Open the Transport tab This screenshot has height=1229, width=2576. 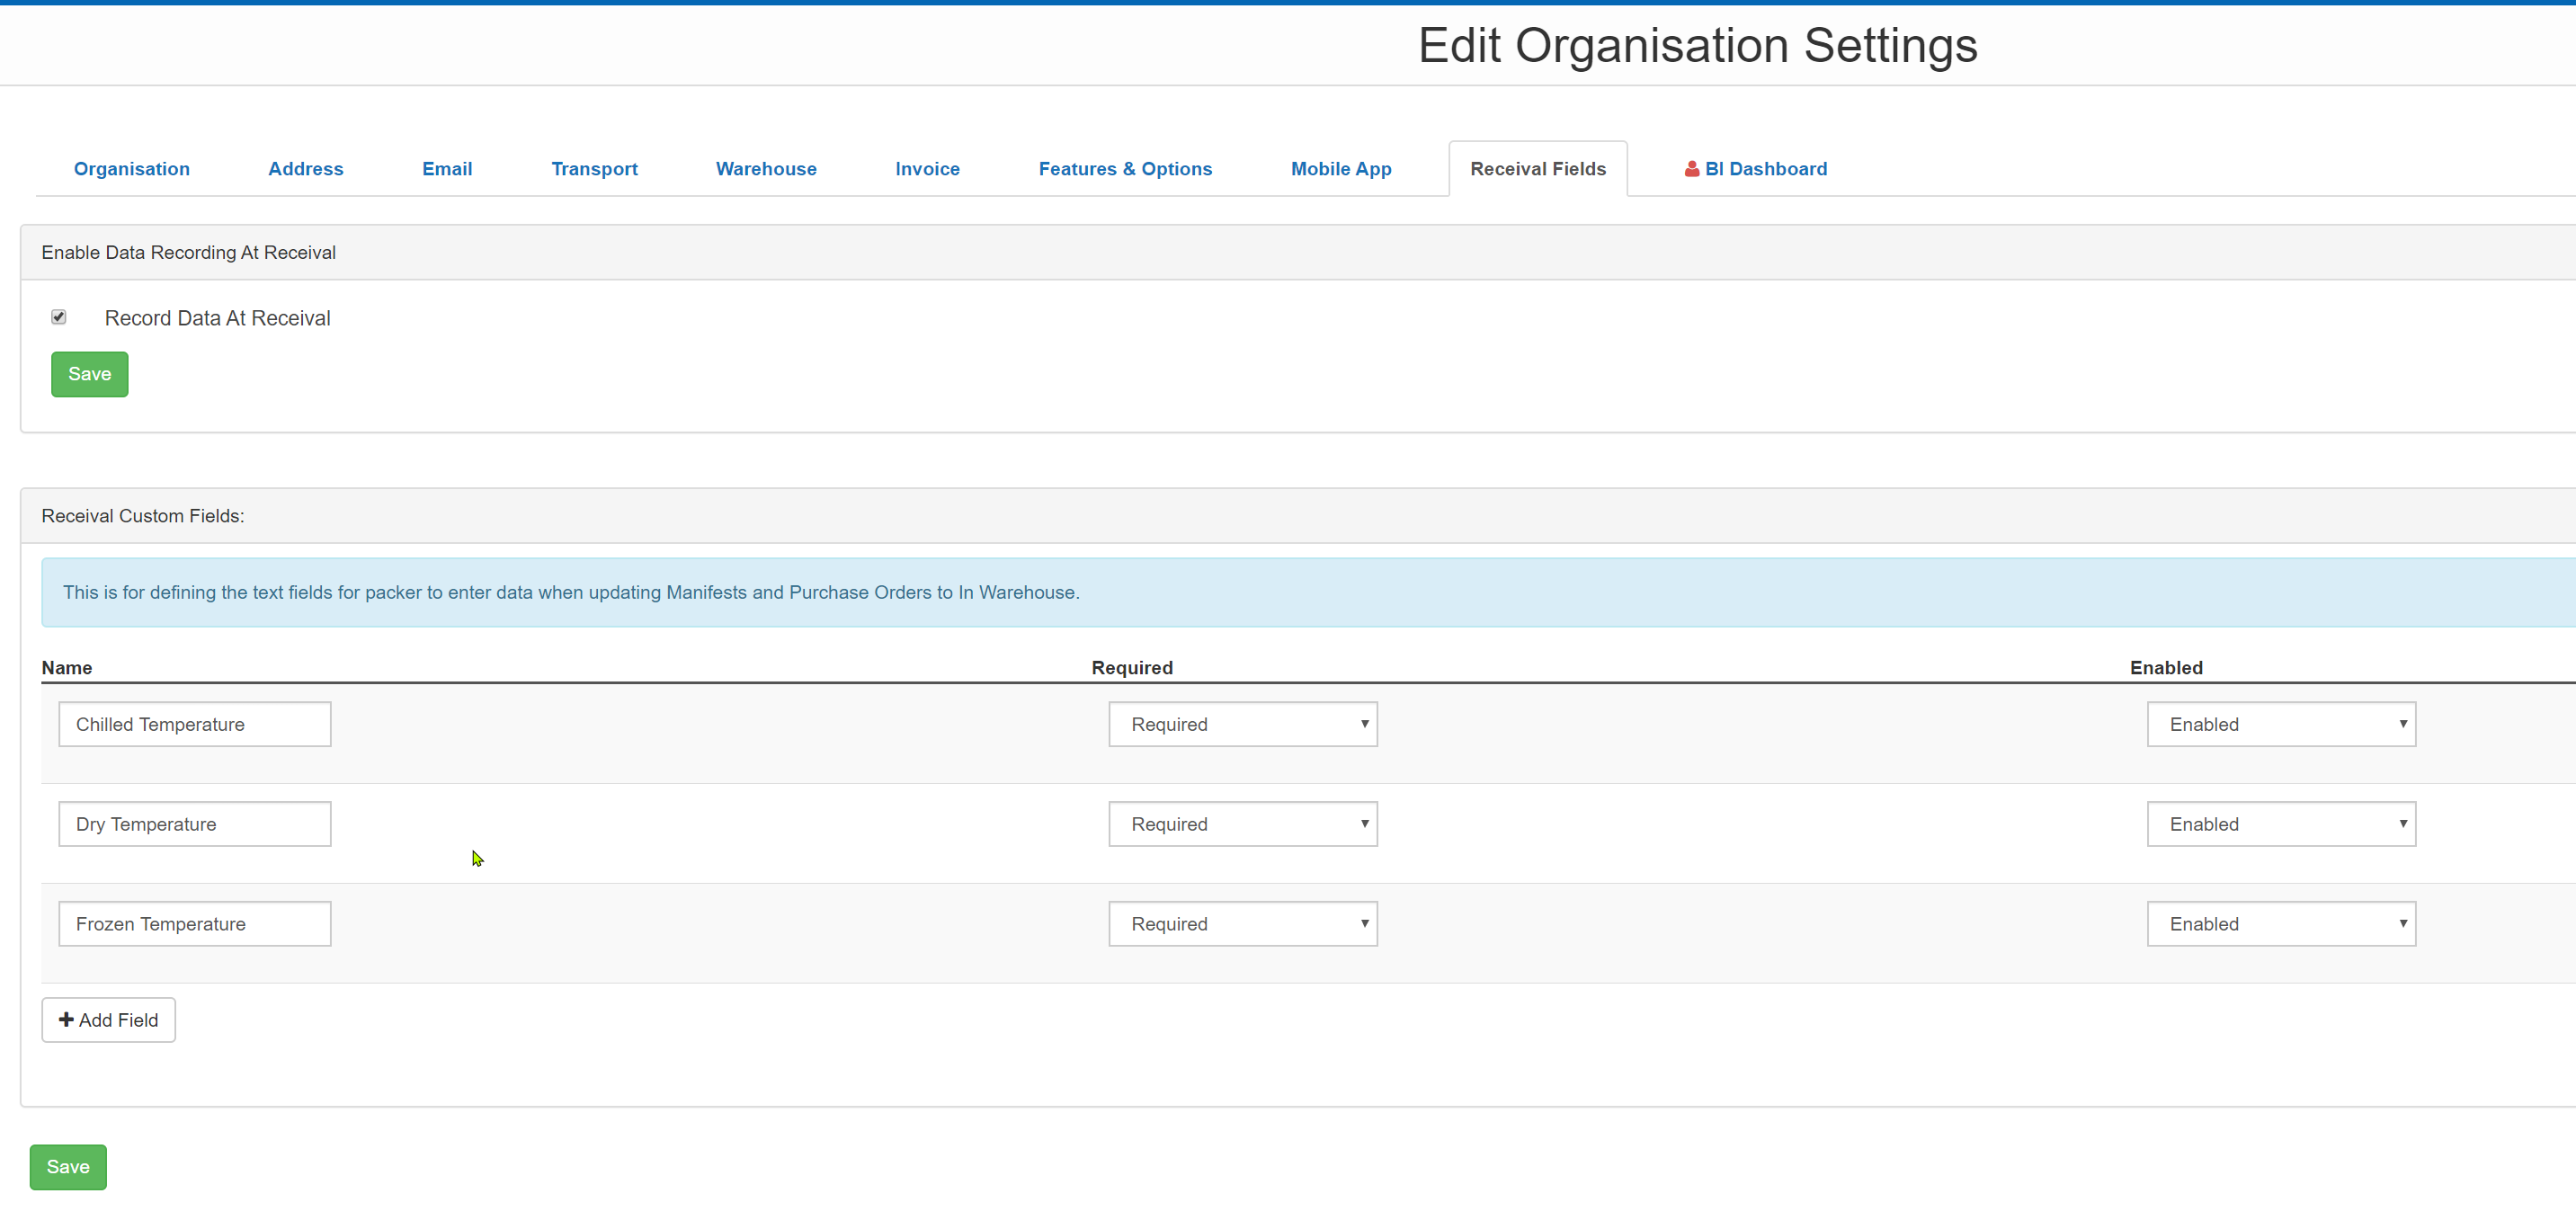click(594, 169)
